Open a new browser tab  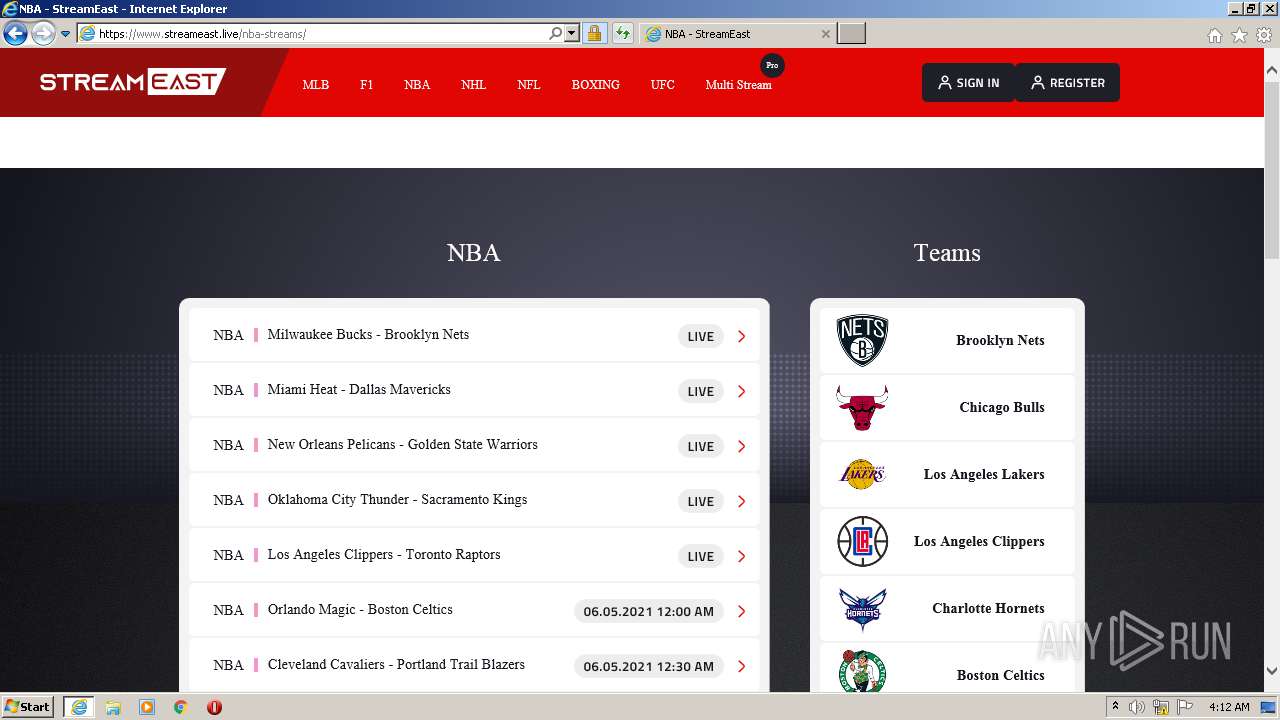point(851,34)
